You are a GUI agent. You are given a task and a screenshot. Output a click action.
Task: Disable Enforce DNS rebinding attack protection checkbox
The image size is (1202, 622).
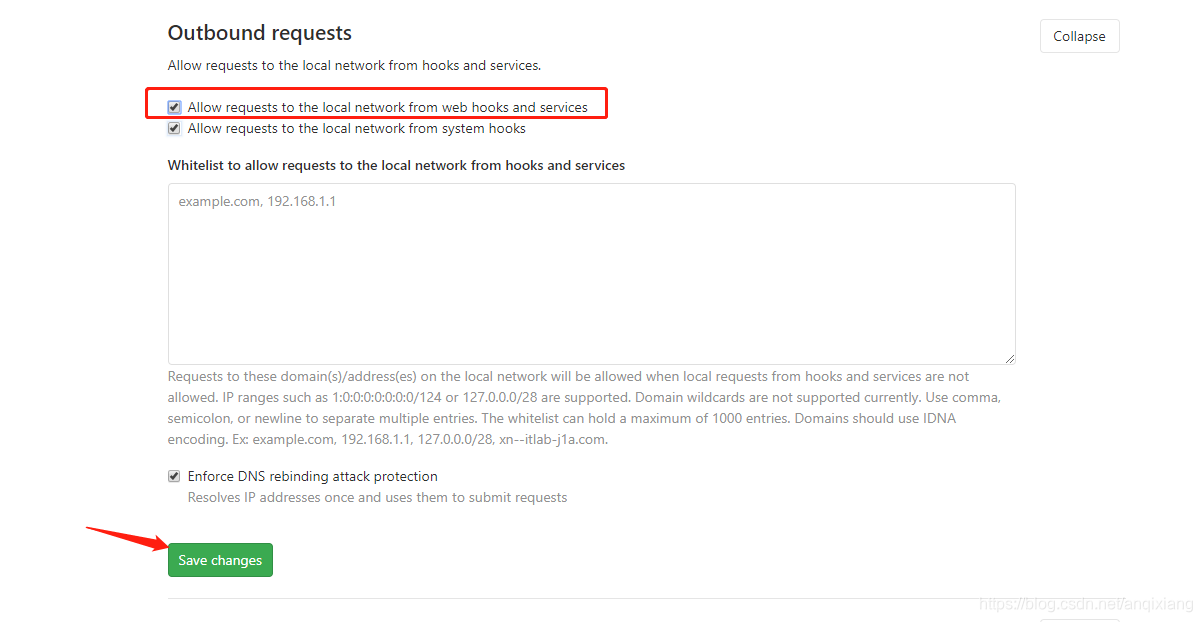pyautogui.click(x=174, y=476)
